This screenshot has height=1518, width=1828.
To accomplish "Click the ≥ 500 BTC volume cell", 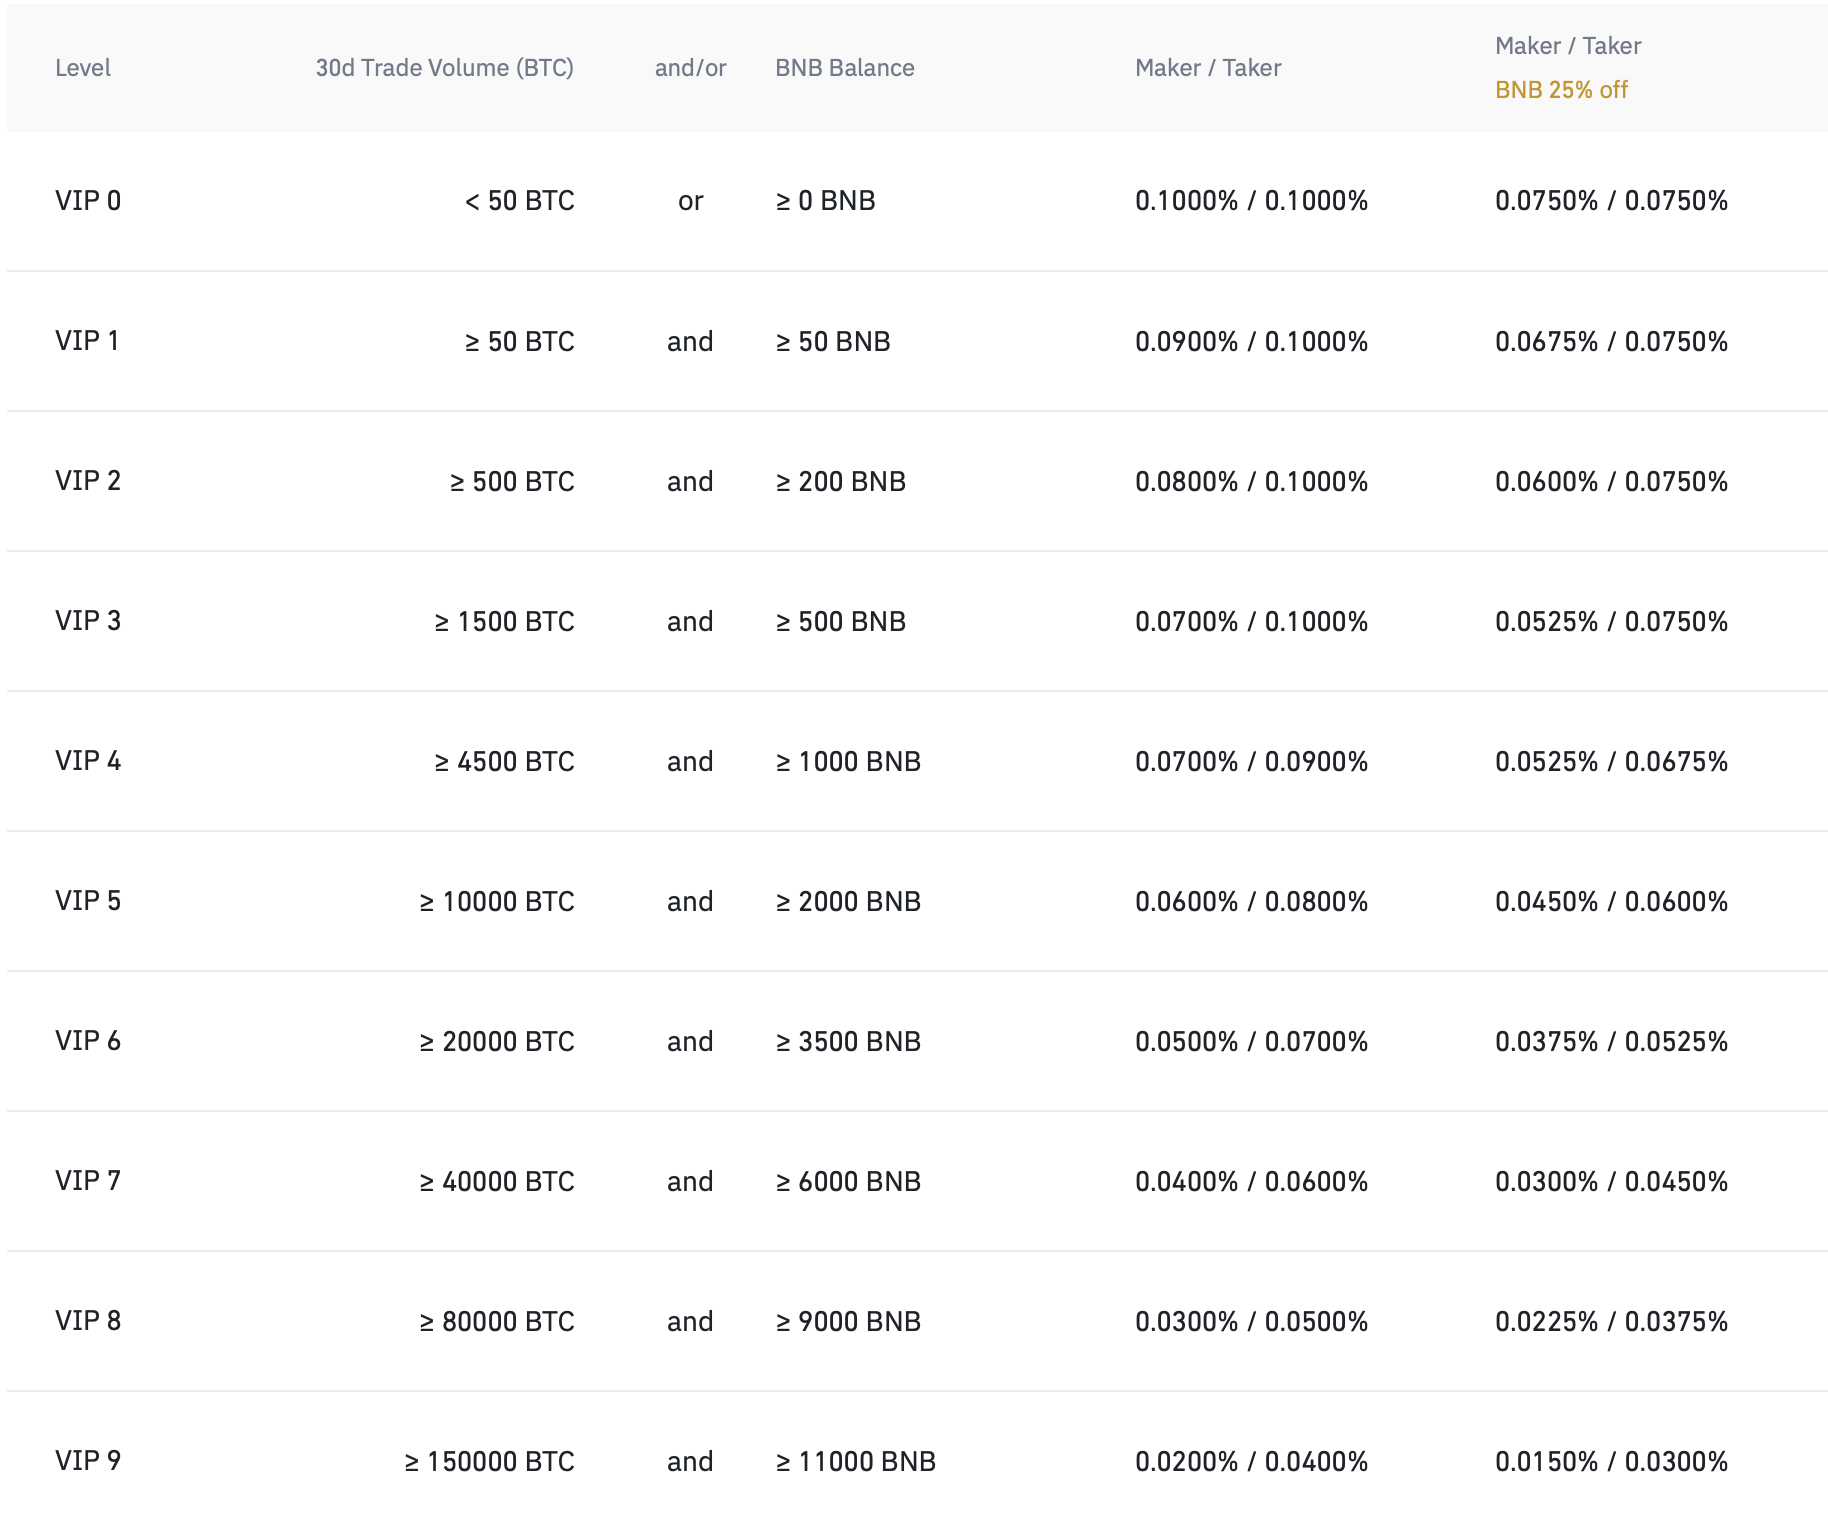I will (512, 482).
